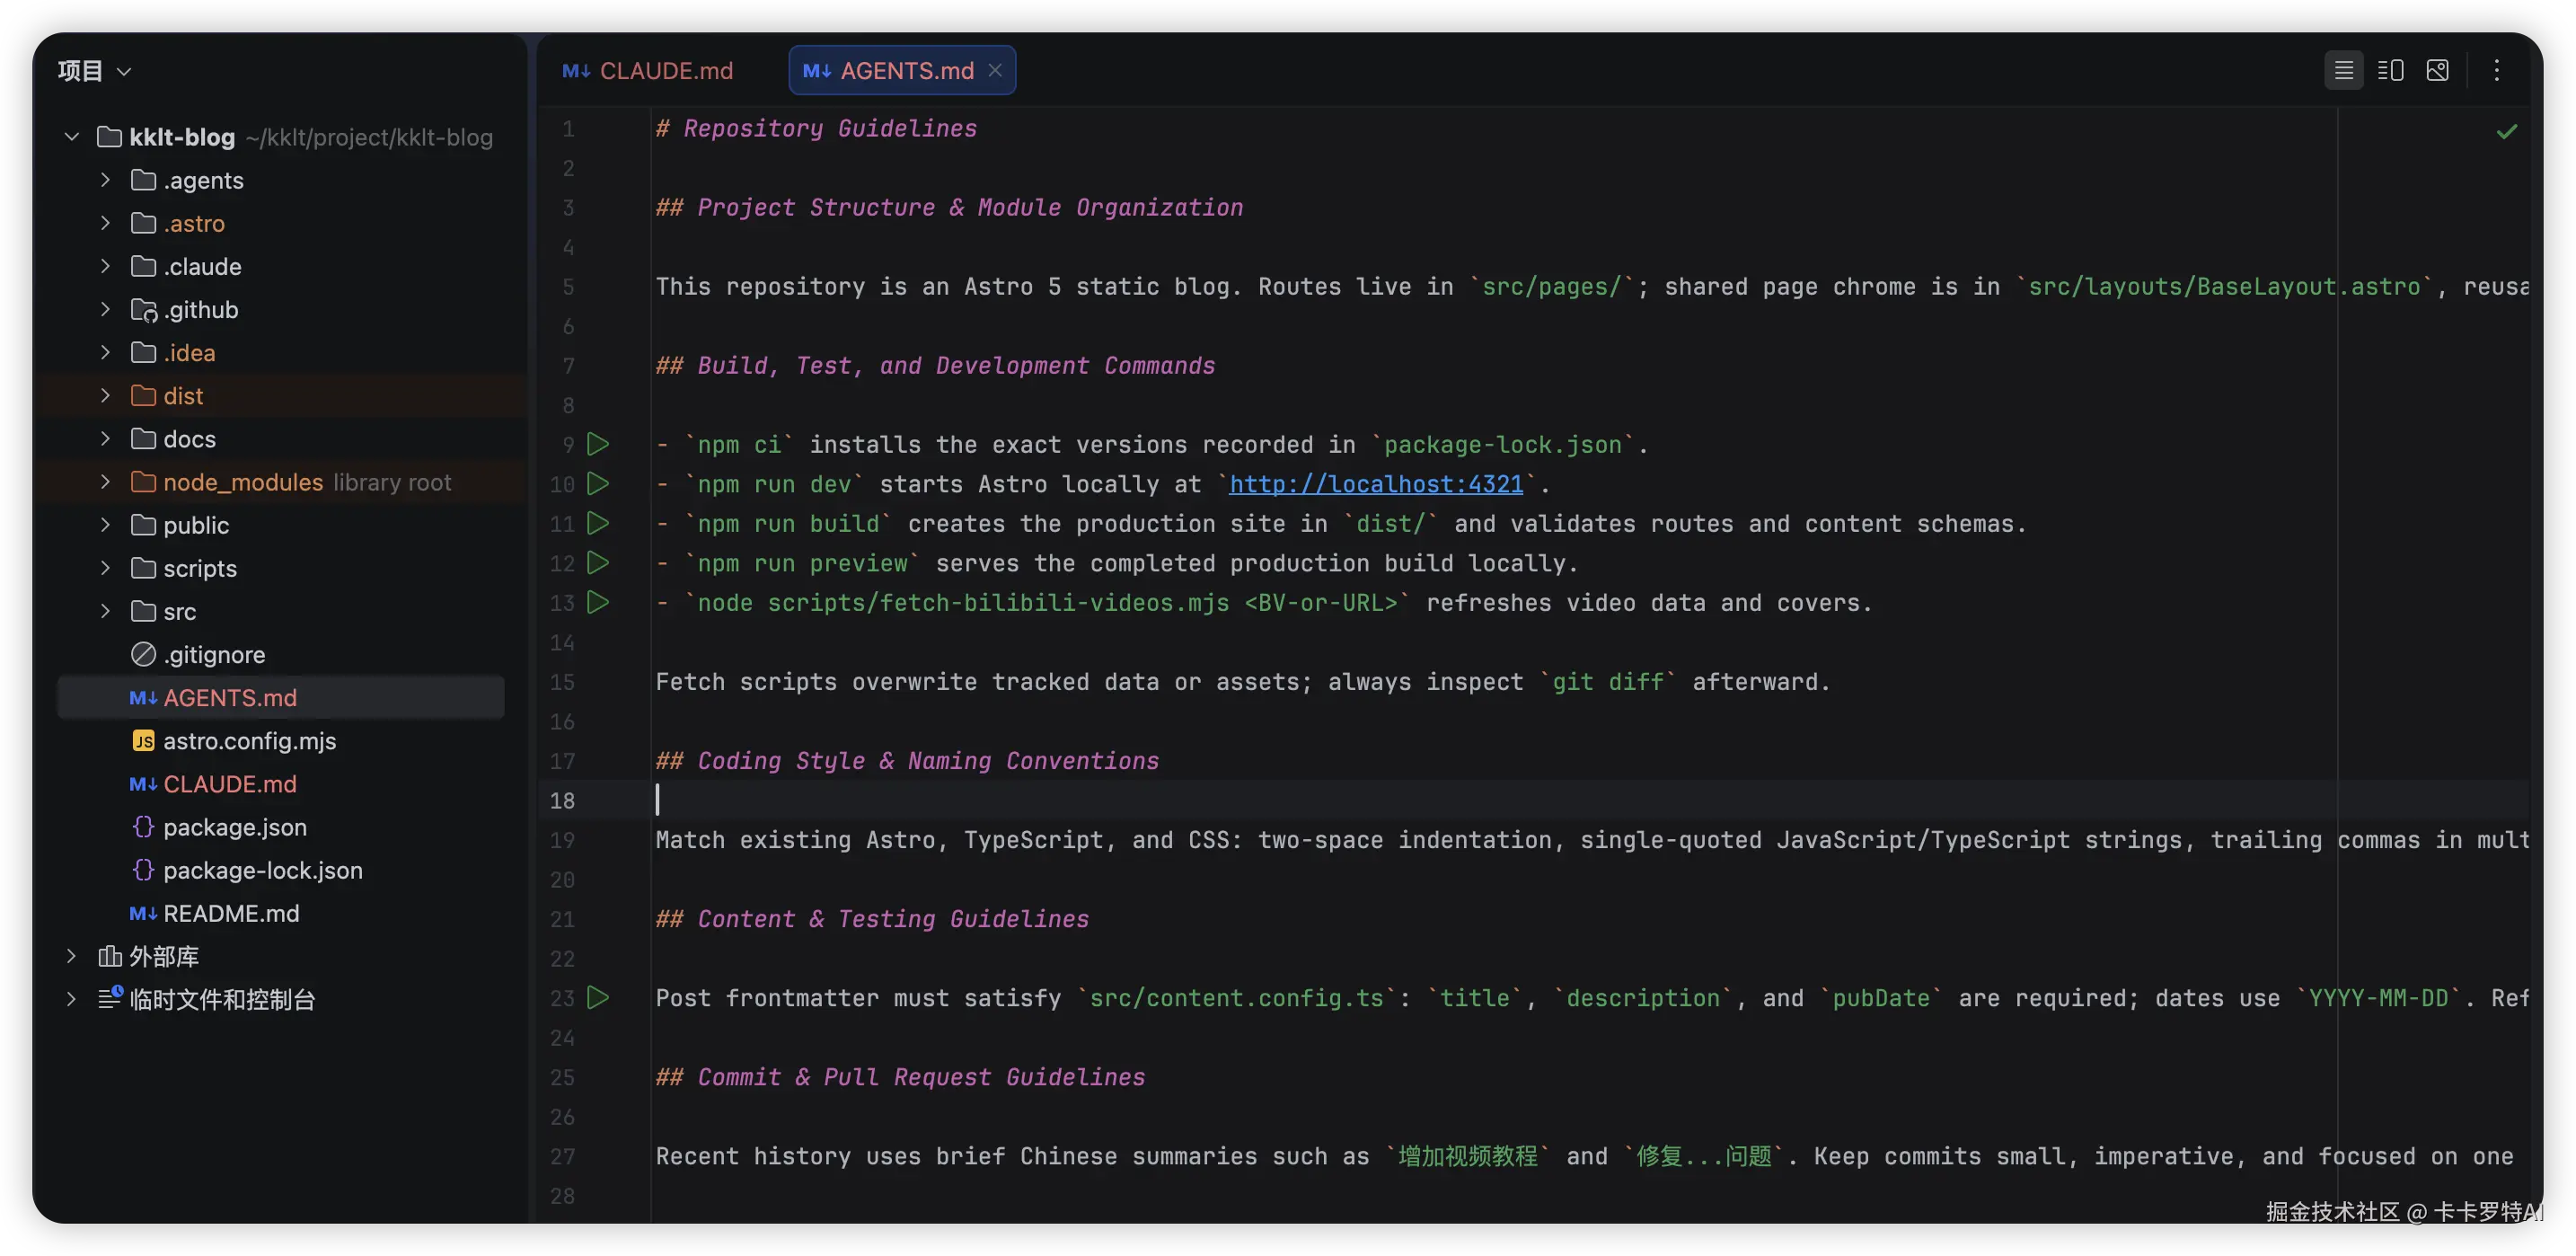Click the dist folder icon
The width and height of the screenshot is (2576, 1256).
tap(143, 395)
